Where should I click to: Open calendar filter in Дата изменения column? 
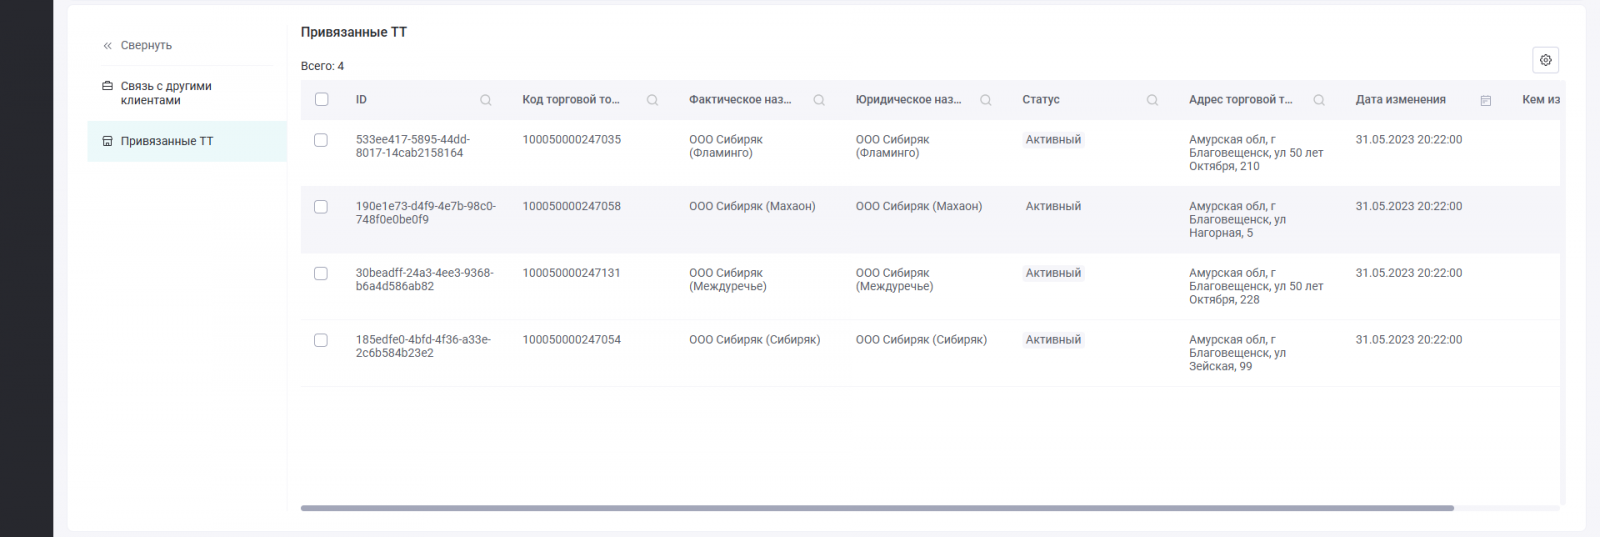[x=1486, y=100]
